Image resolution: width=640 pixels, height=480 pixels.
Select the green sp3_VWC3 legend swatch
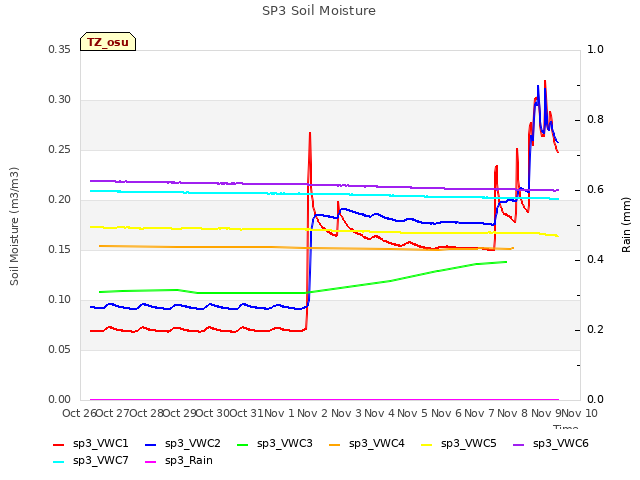tap(242, 444)
